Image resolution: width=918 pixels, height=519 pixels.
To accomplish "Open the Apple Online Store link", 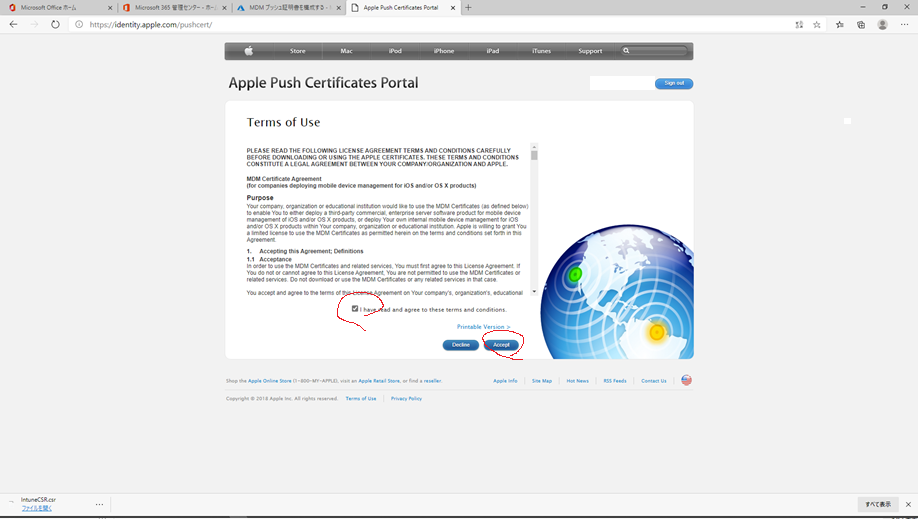I will tap(269, 381).
